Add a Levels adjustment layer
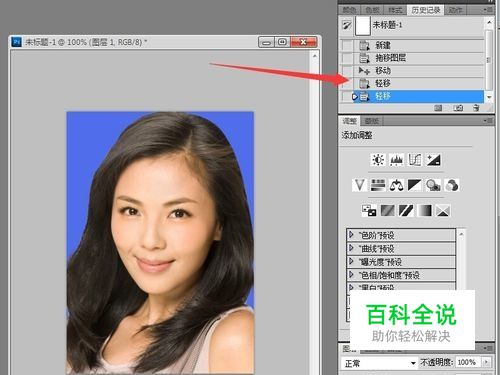This screenshot has height=375, width=500. coord(396,160)
